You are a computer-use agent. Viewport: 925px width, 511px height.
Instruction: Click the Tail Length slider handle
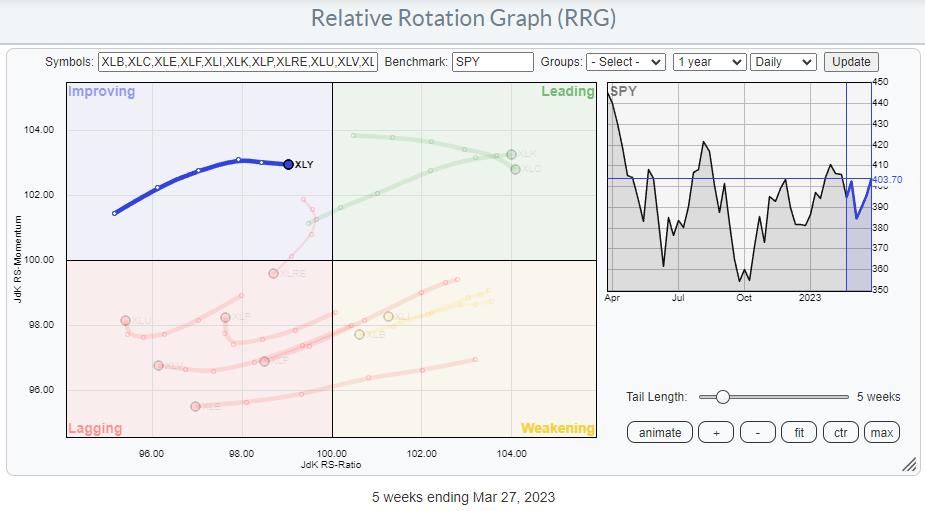(722, 397)
